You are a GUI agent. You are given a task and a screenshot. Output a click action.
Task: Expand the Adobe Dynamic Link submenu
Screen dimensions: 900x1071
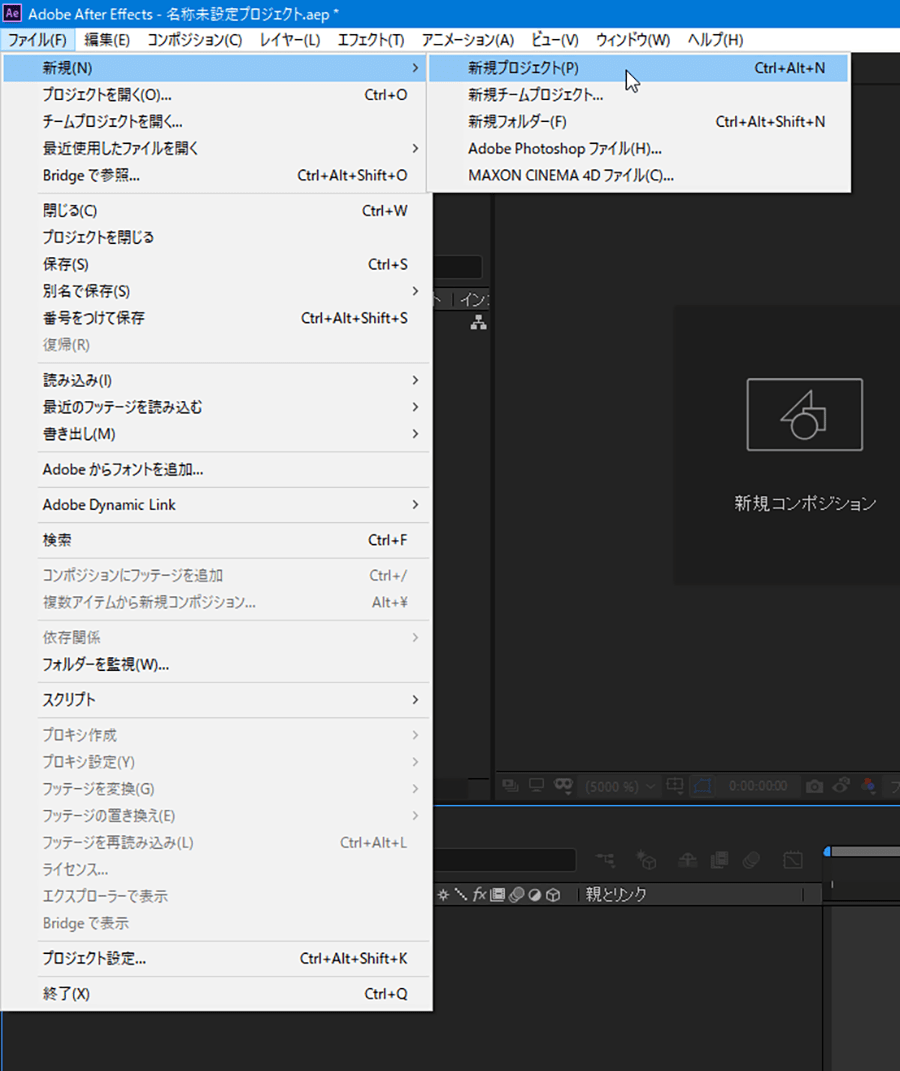pyautogui.click(x=214, y=505)
